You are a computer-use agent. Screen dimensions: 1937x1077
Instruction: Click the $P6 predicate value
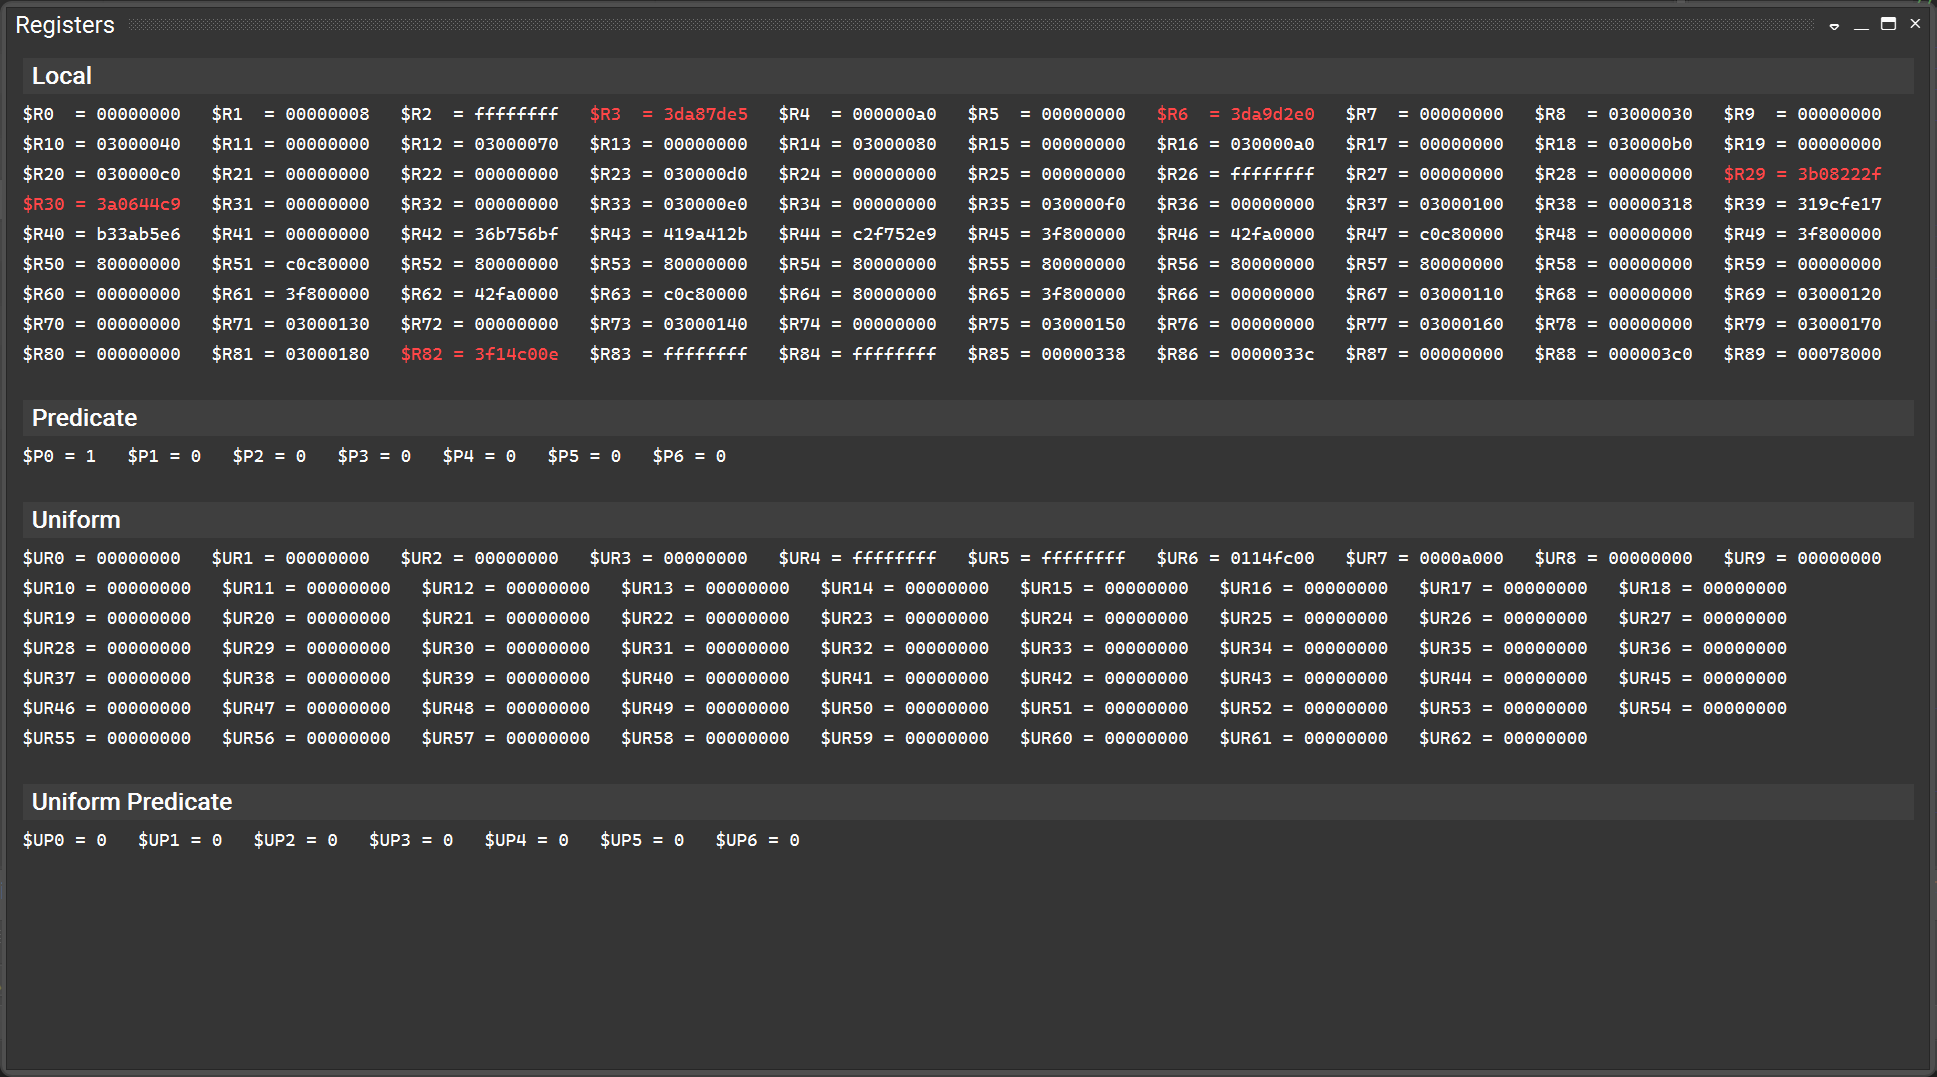689,455
